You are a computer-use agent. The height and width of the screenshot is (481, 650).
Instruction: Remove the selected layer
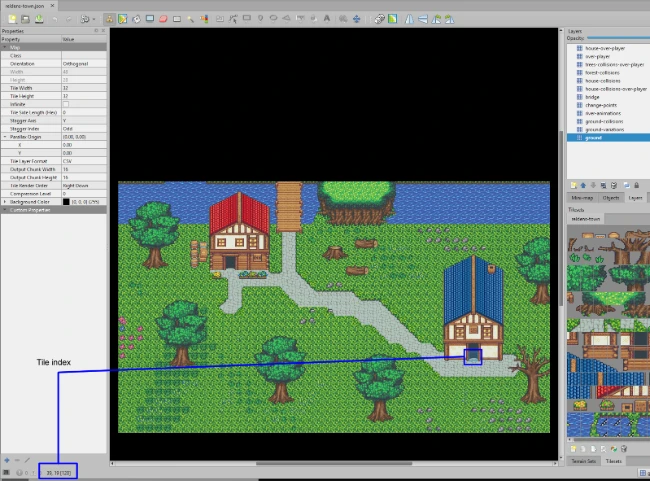click(x=614, y=185)
